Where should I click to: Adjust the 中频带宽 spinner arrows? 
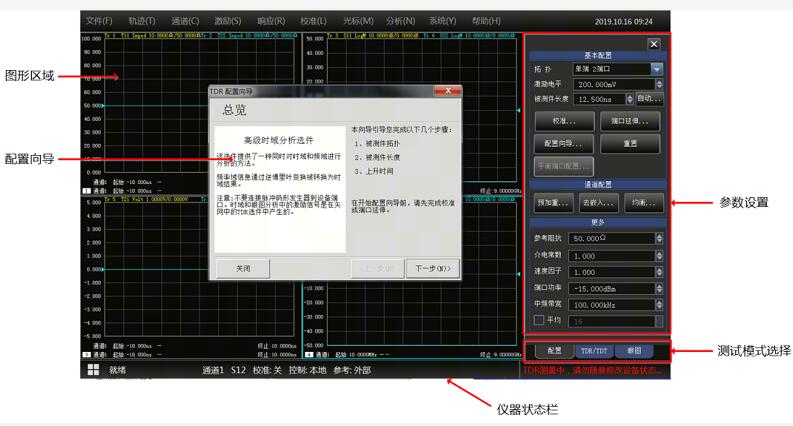[659, 305]
